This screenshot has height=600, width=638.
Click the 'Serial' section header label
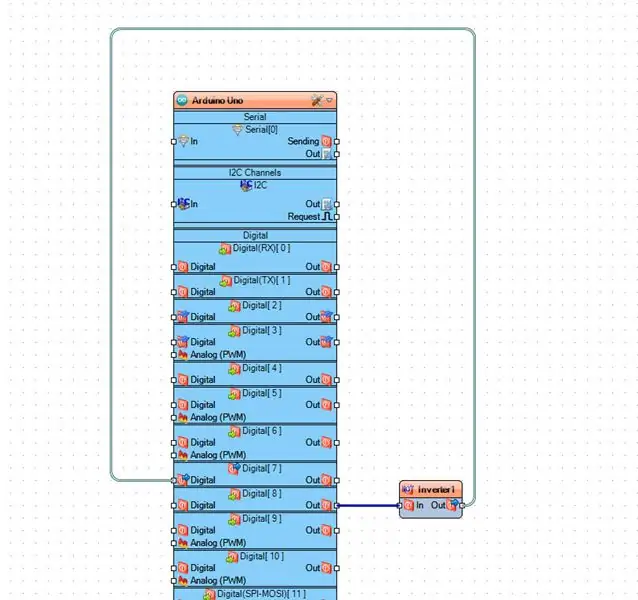tap(255, 117)
